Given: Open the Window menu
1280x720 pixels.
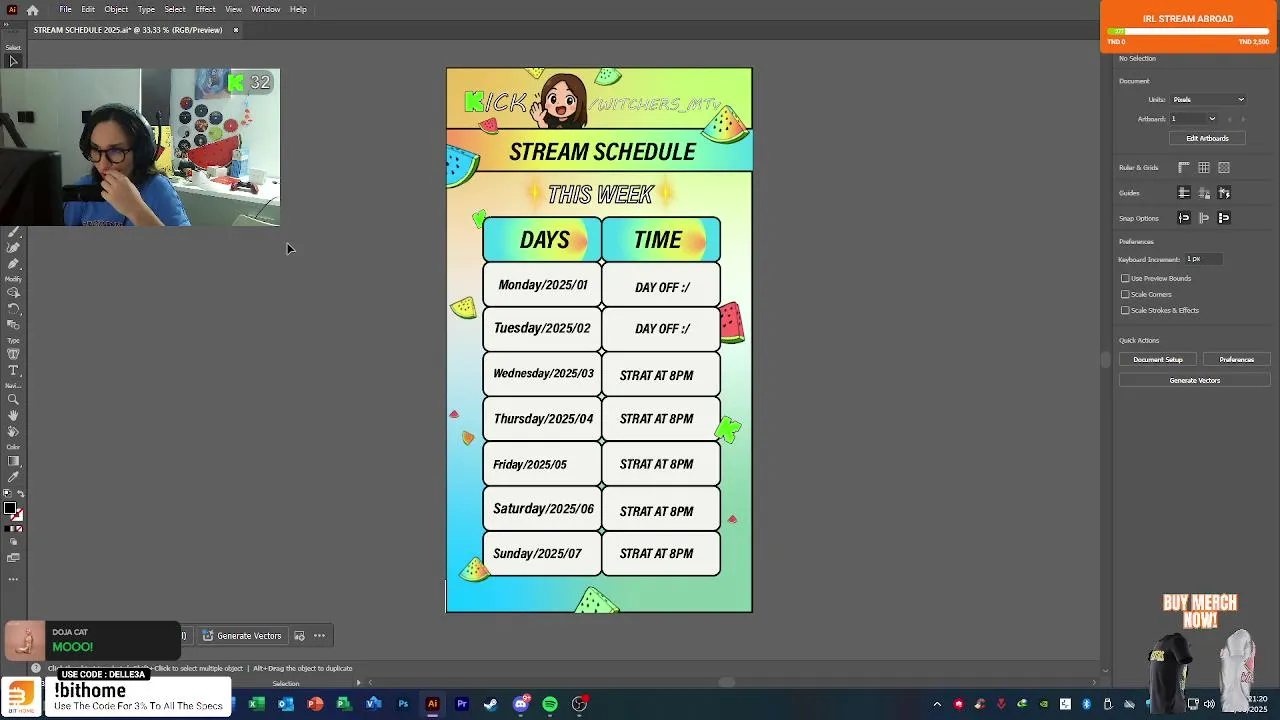Looking at the screenshot, I should [265, 9].
